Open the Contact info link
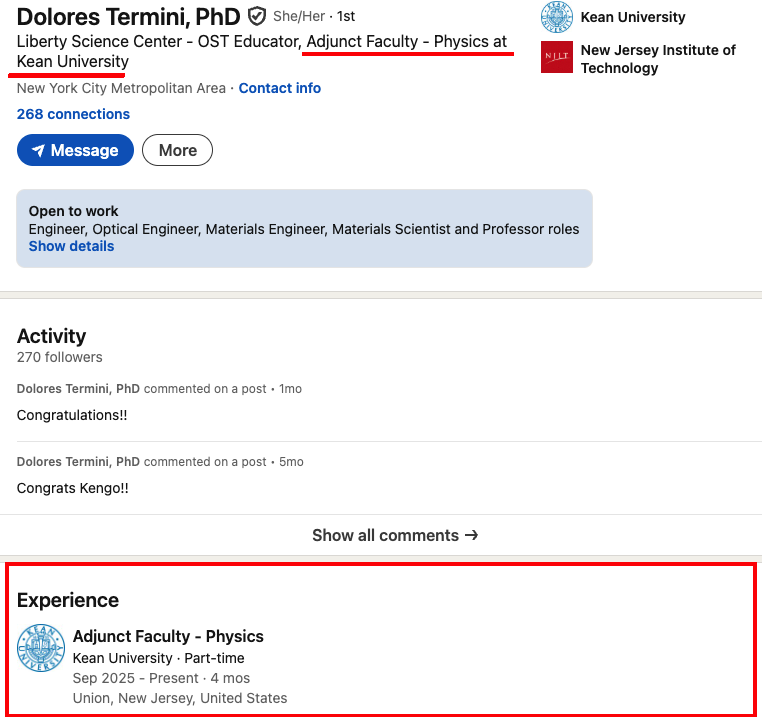The width and height of the screenshot is (762, 717). click(x=279, y=88)
